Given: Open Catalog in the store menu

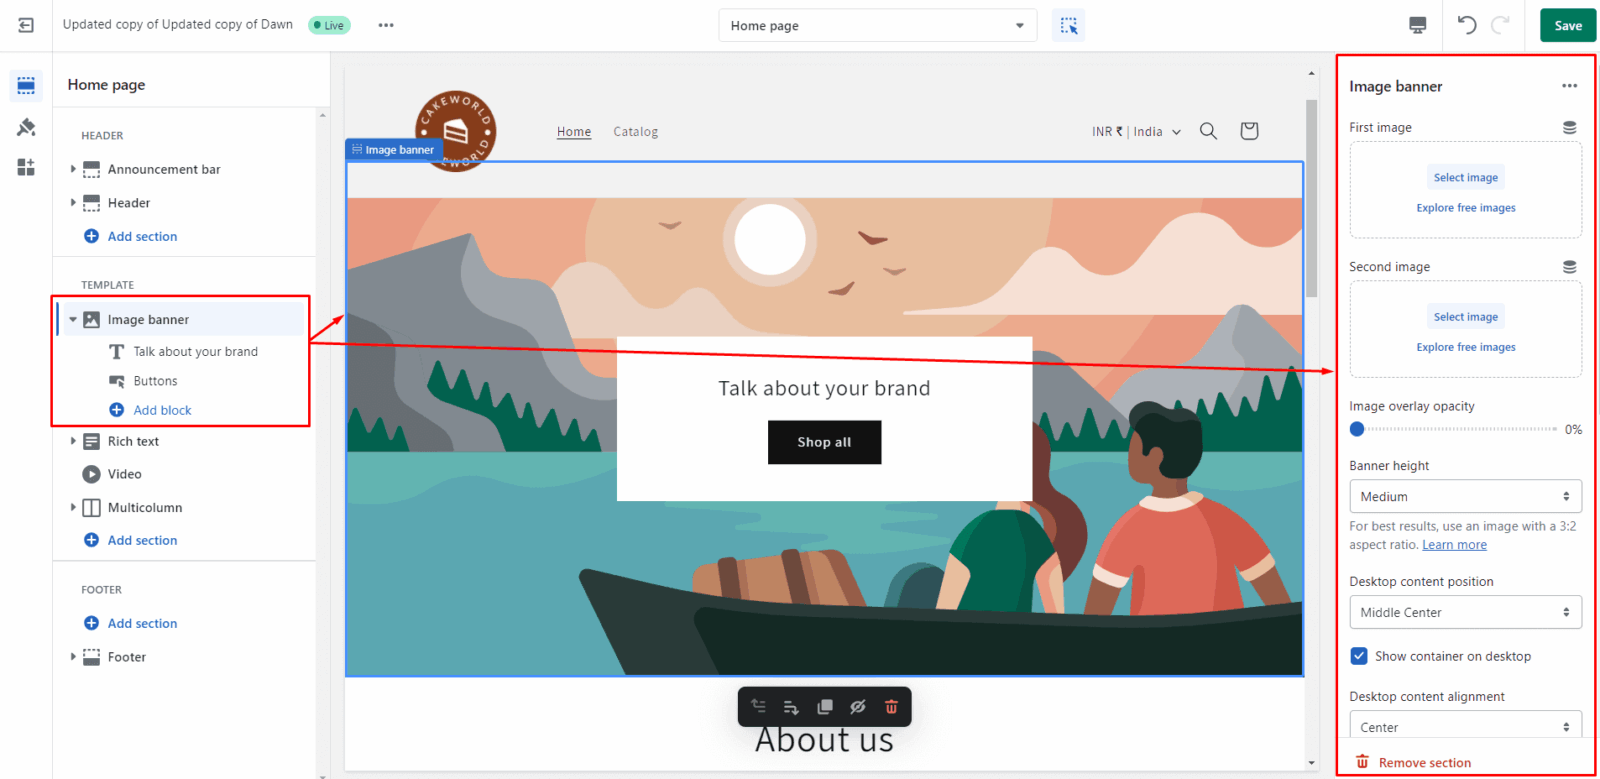Looking at the screenshot, I should point(635,132).
